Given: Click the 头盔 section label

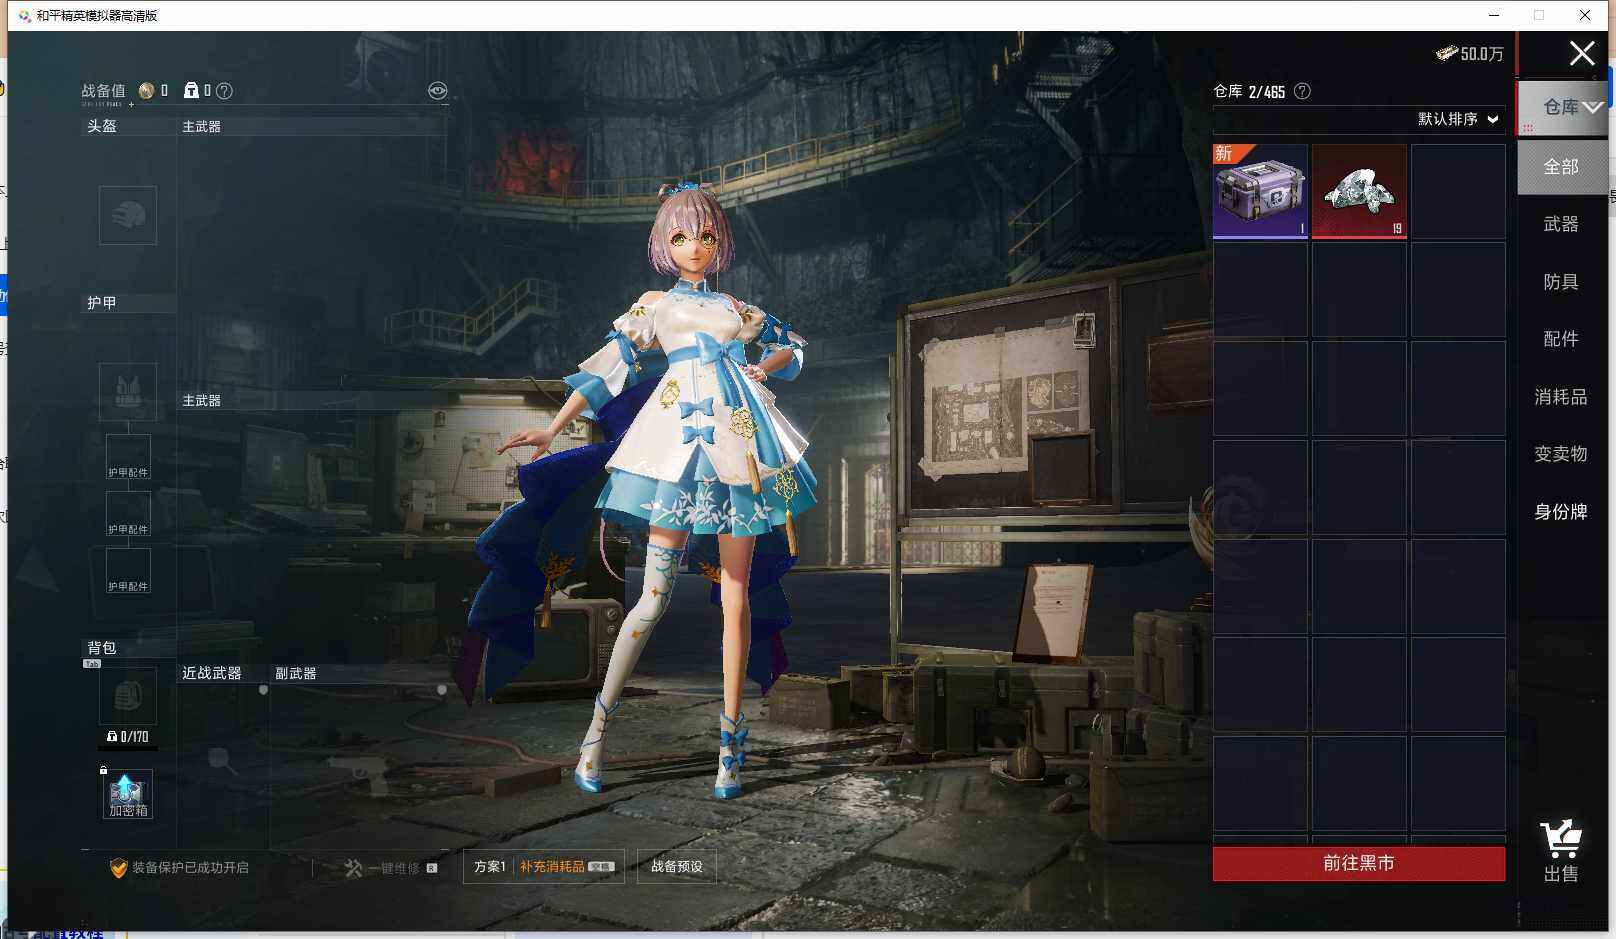Looking at the screenshot, I should click(102, 126).
